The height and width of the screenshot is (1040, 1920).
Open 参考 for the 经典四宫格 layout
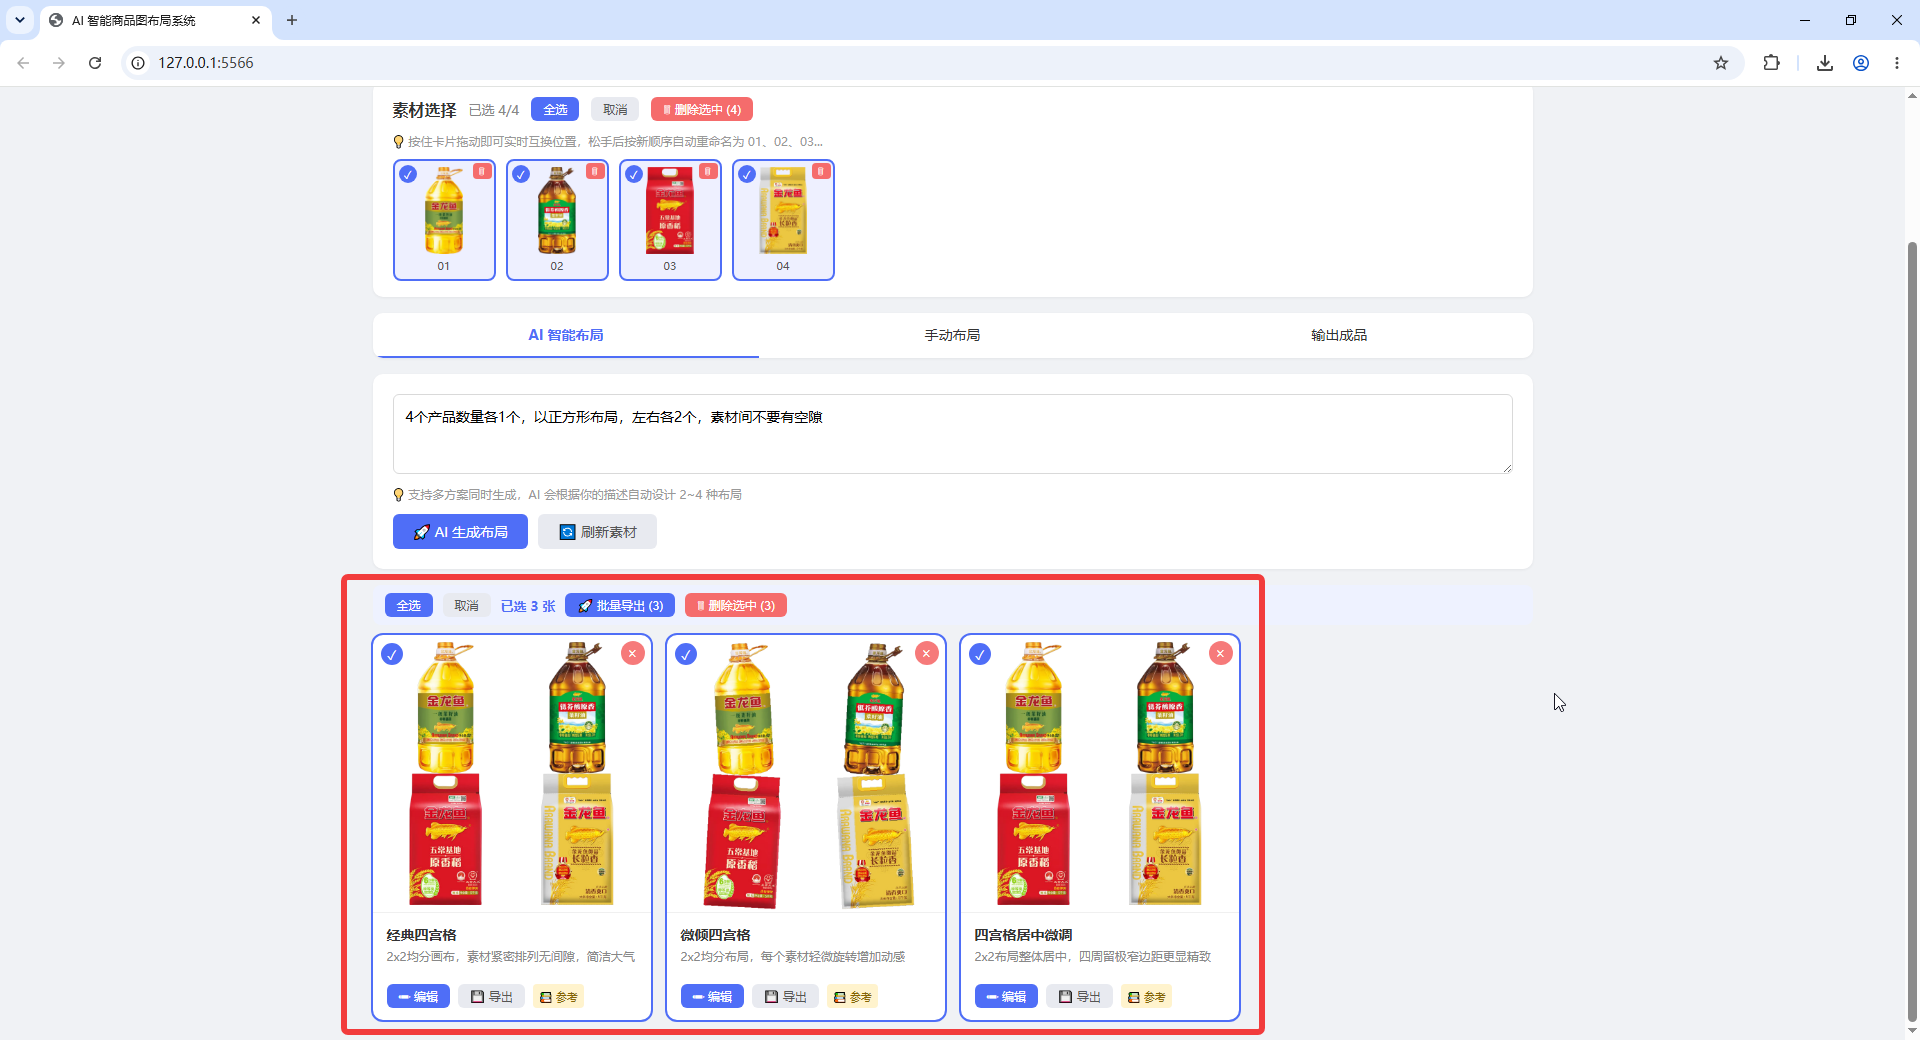coord(558,996)
